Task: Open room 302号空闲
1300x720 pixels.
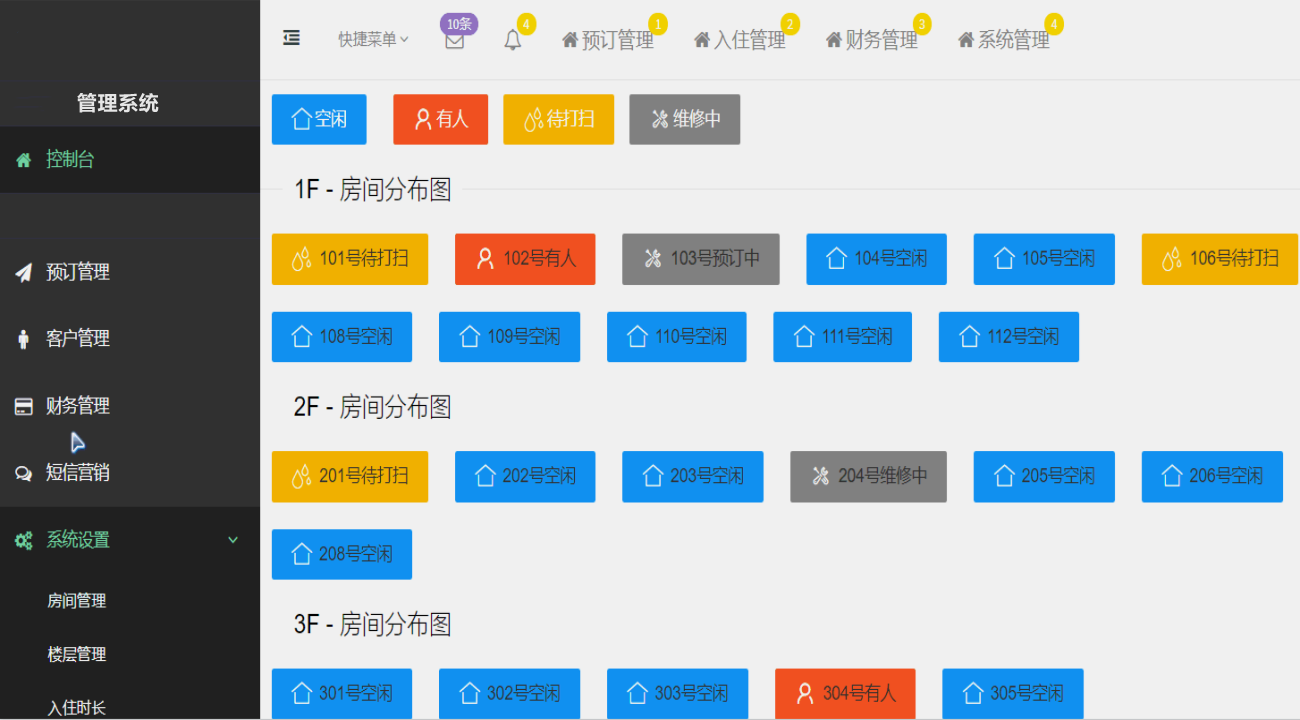Action: [509, 693]
